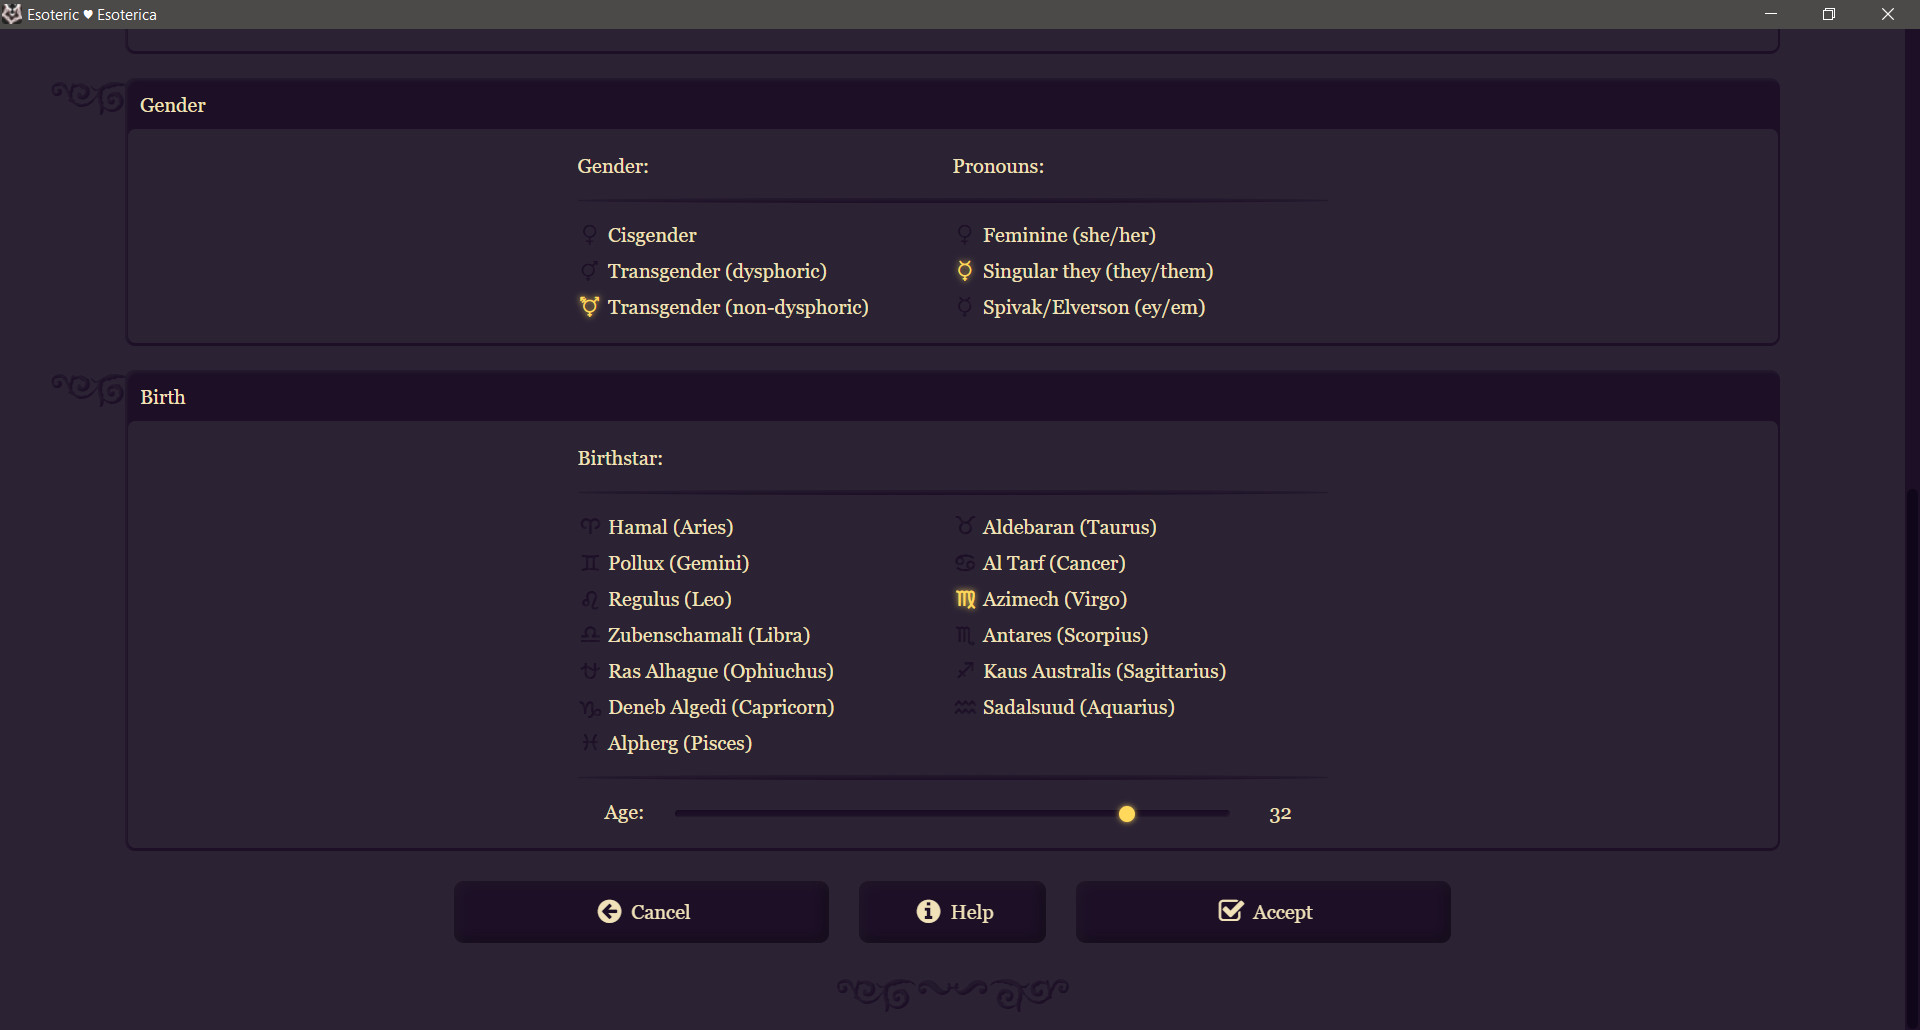Click the Pisces zodiac symbol icon
The height and width of the screenshot is (1030, 1920).
click(590, 743)
